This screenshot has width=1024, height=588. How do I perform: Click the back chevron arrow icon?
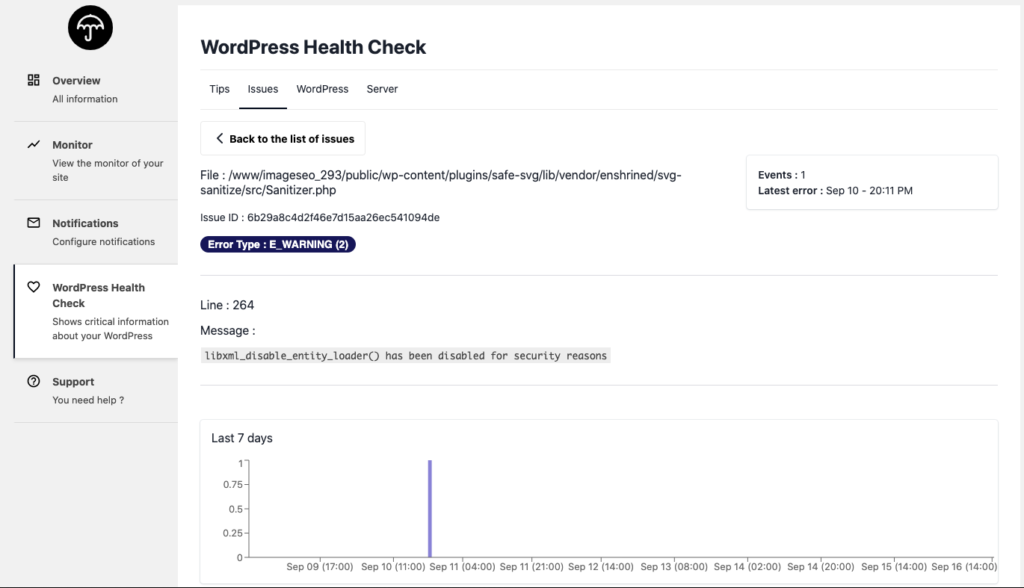pos(219,139)
